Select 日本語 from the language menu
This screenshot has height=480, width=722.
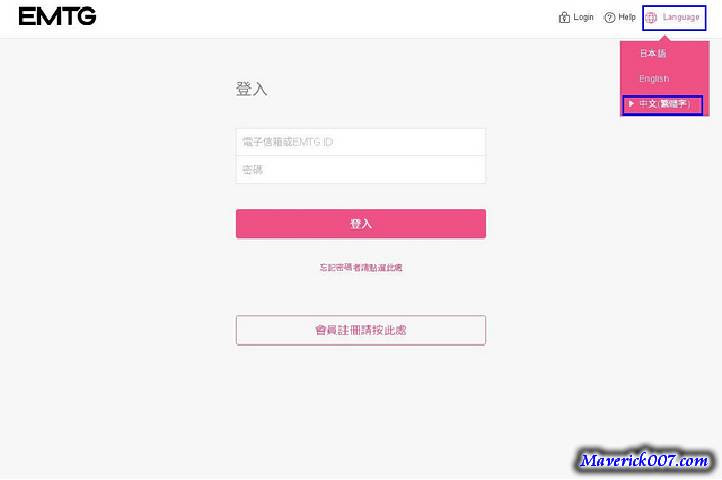tap(653, 53)
